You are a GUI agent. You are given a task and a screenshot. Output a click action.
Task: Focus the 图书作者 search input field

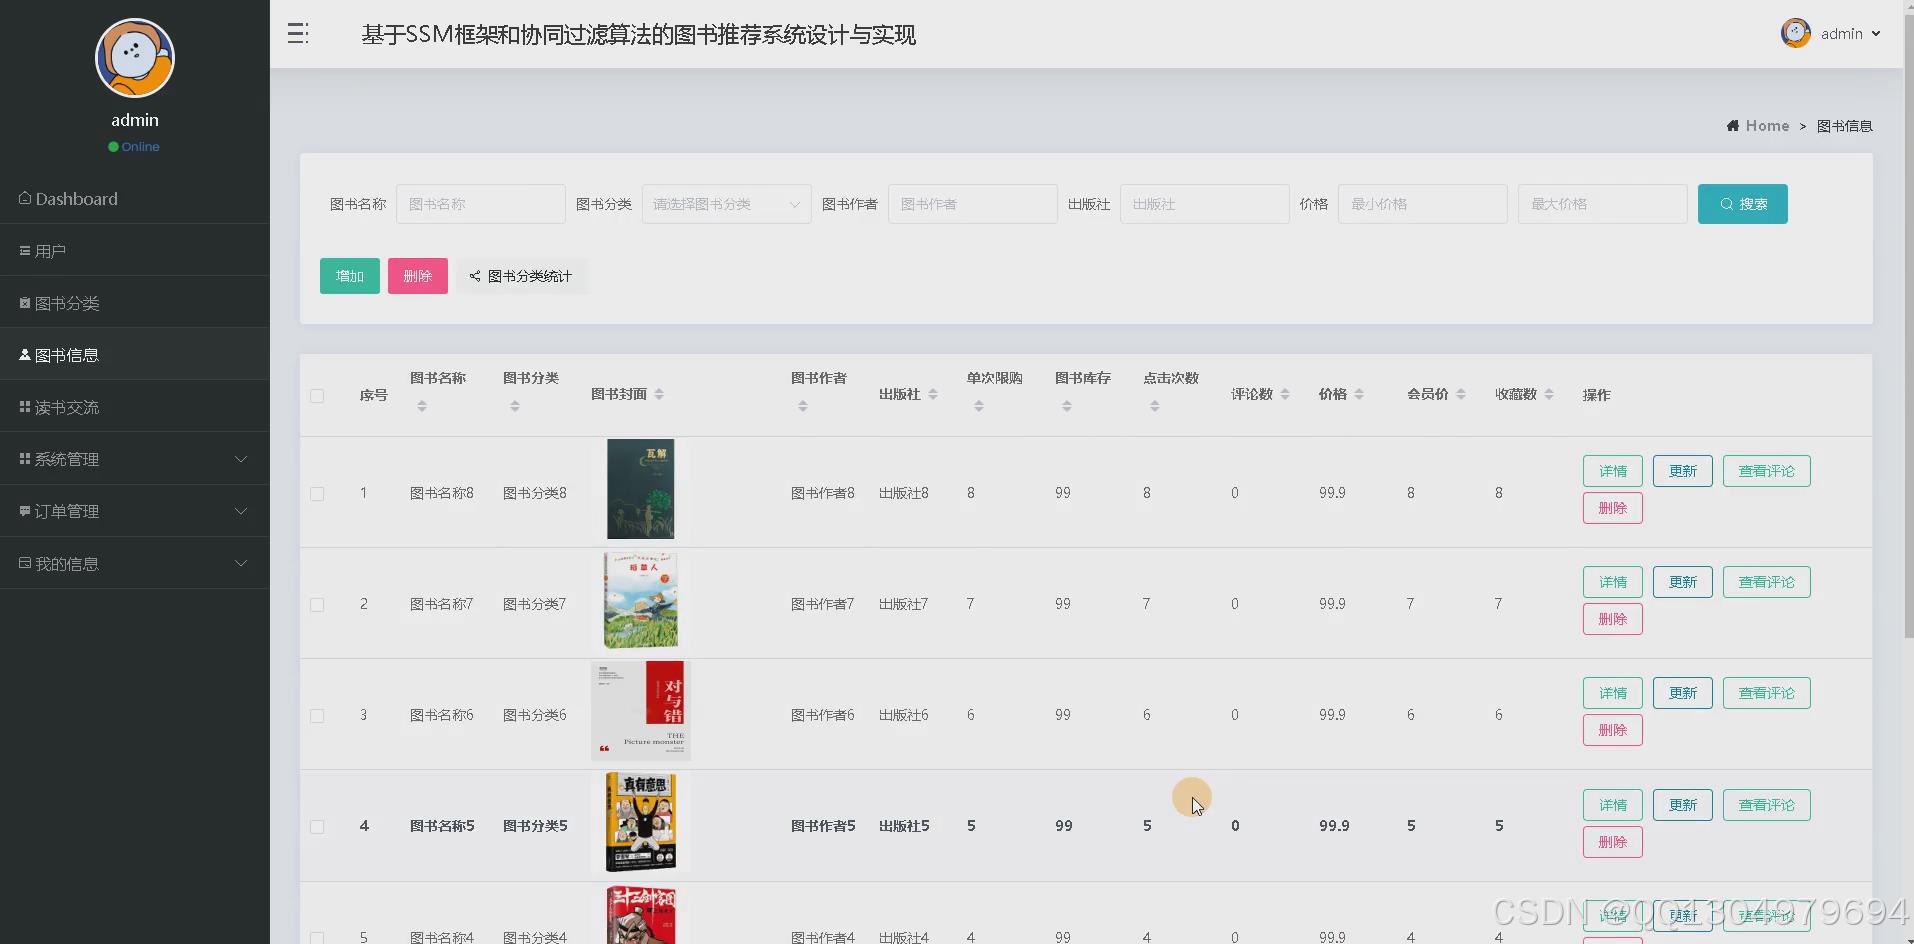click(x=973, y=204)
